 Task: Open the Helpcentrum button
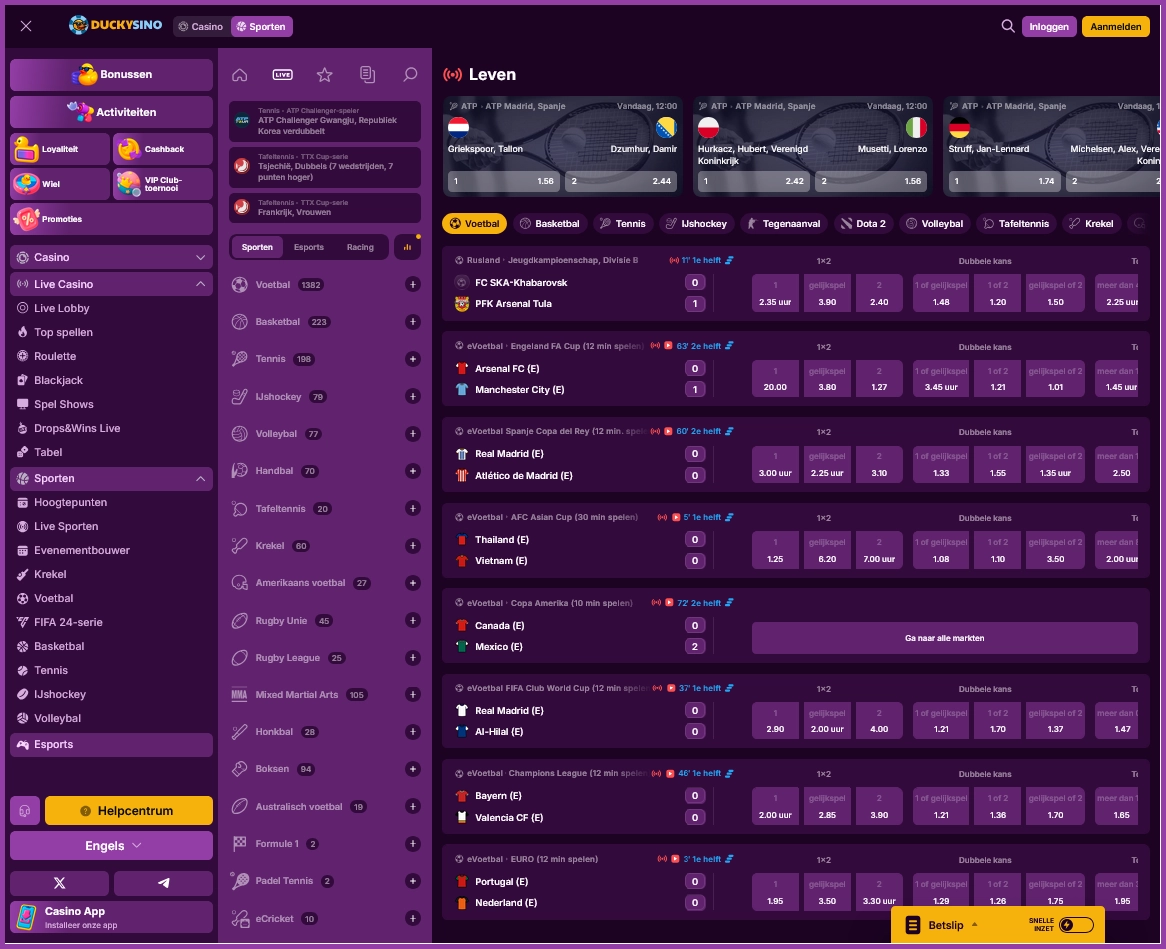pyautogui.click(x=129, y=811)
